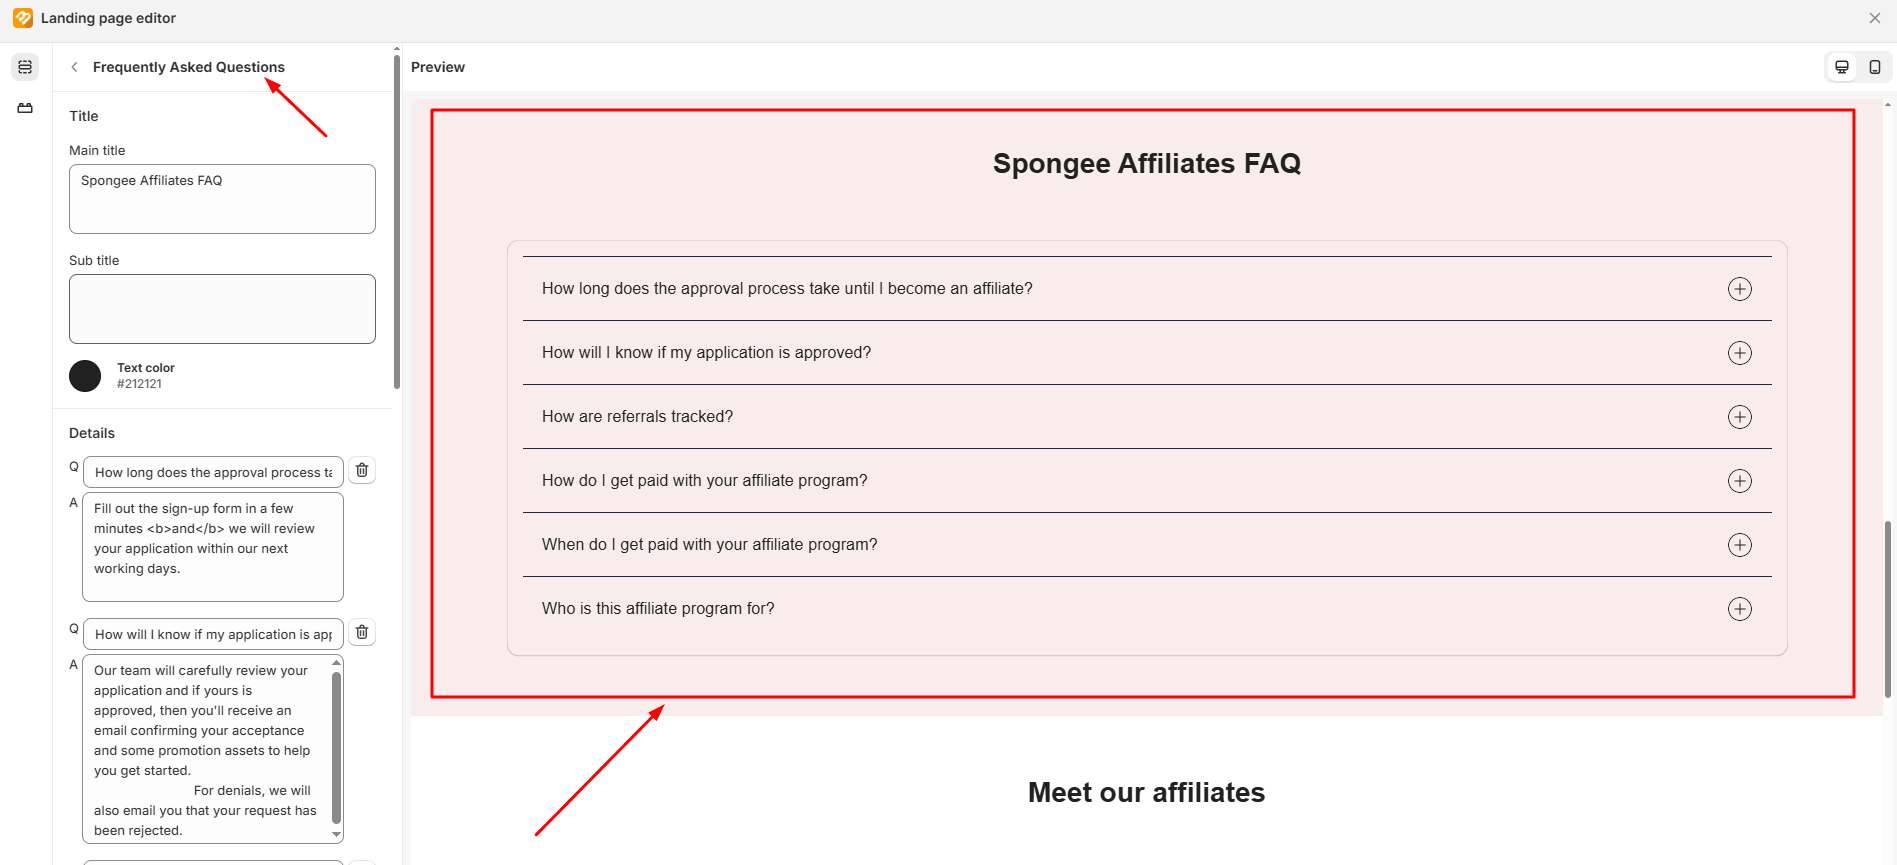Edit the first answer text area

coord(213,546)
